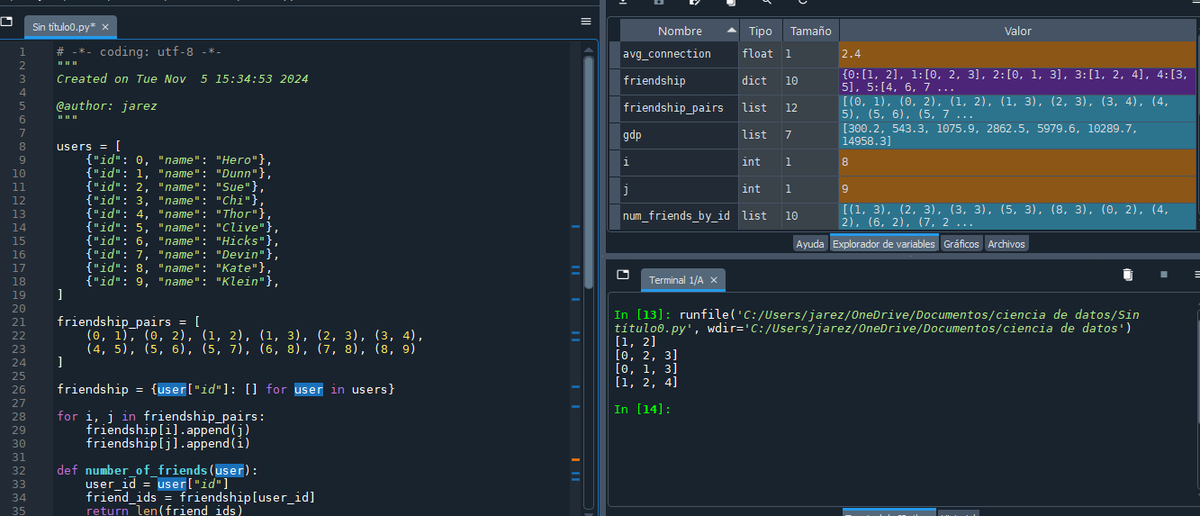Place cursor on the Thor user line
This screenshot has height=516, width=1200.
click(178, 213)
